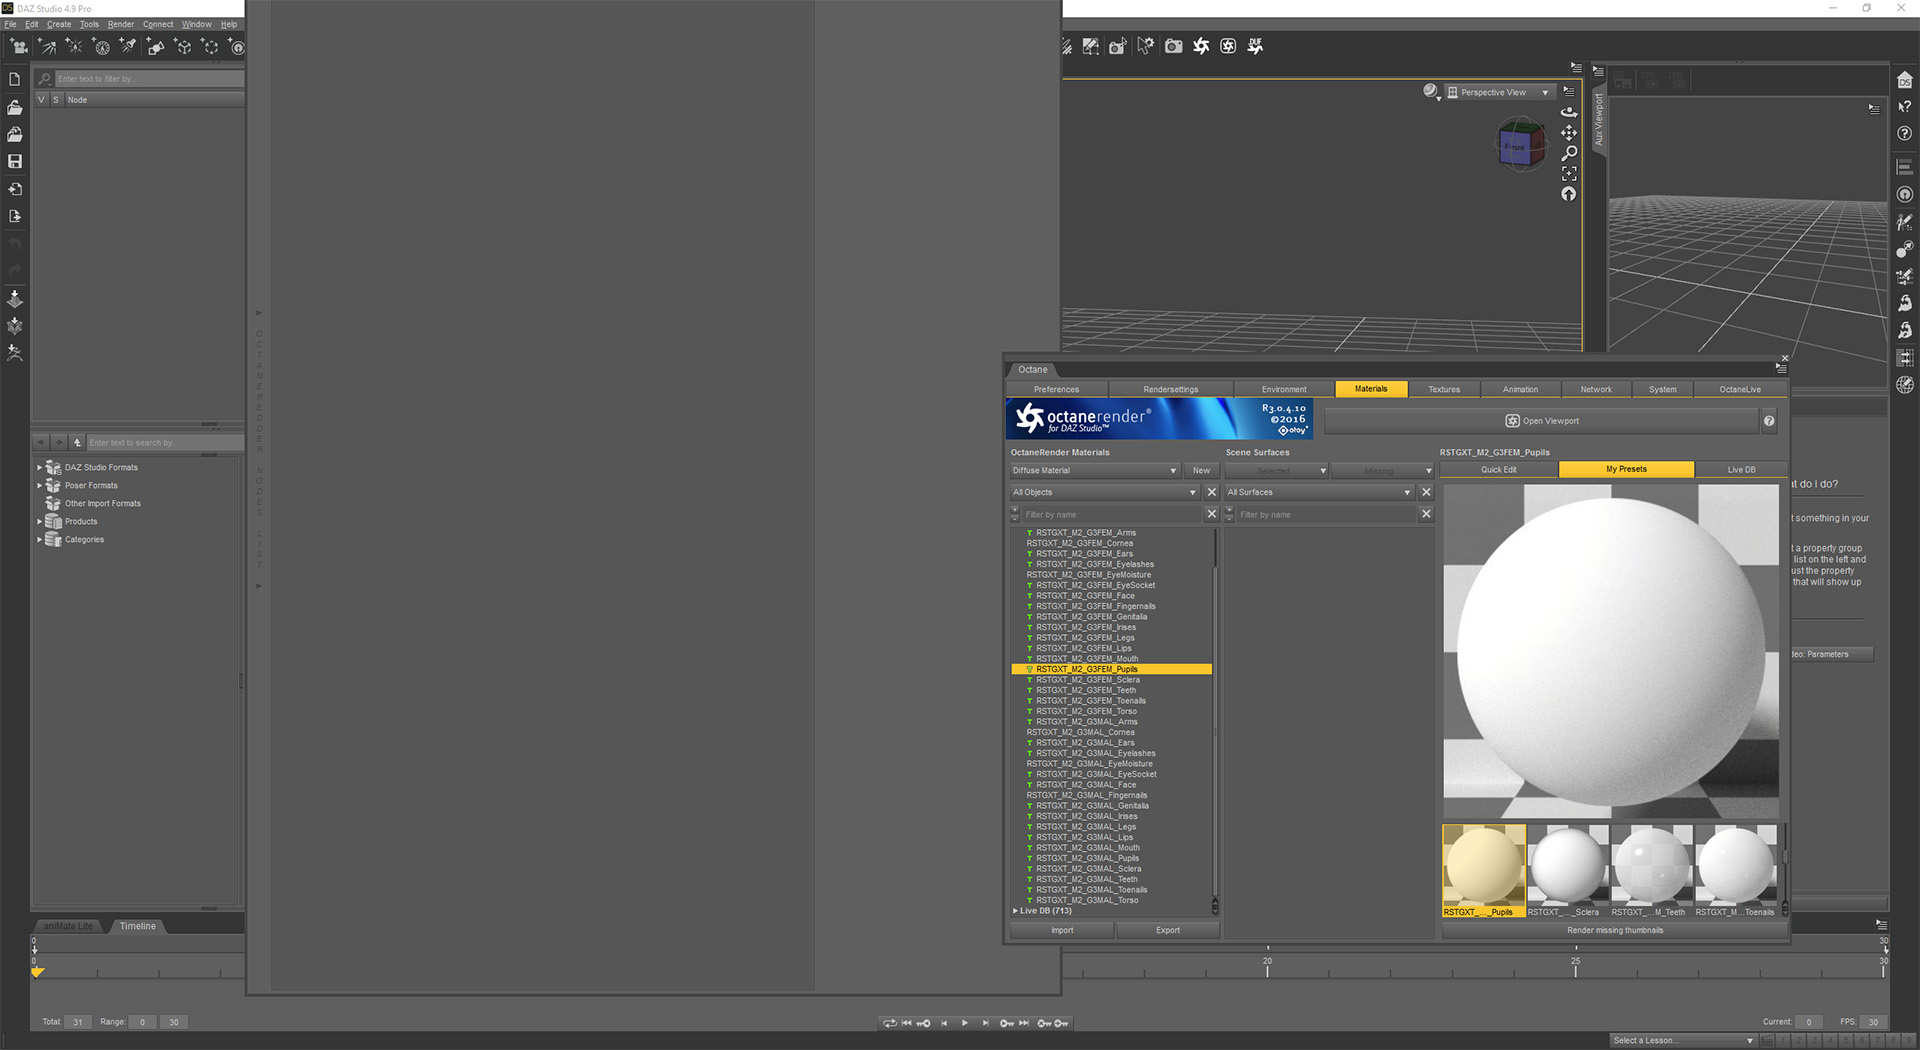Select the RSTGXT Sclera preset thumbnail
1920x1050 pixels.
click(1568, 871)
